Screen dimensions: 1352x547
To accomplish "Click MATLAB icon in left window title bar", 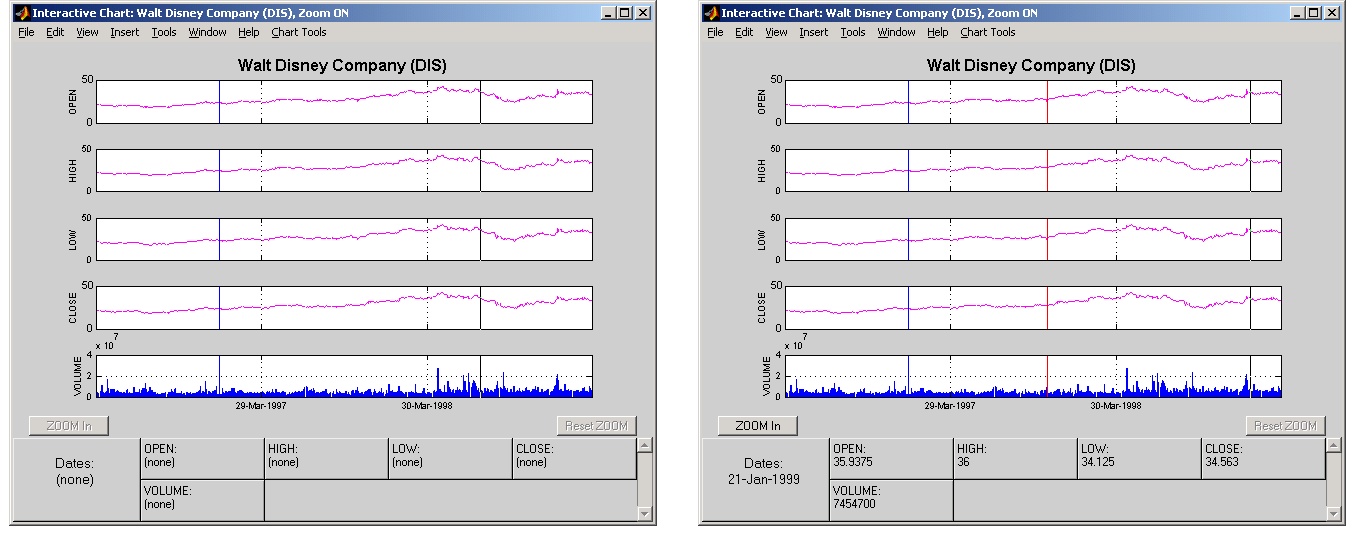I will (x=22, y=13).
